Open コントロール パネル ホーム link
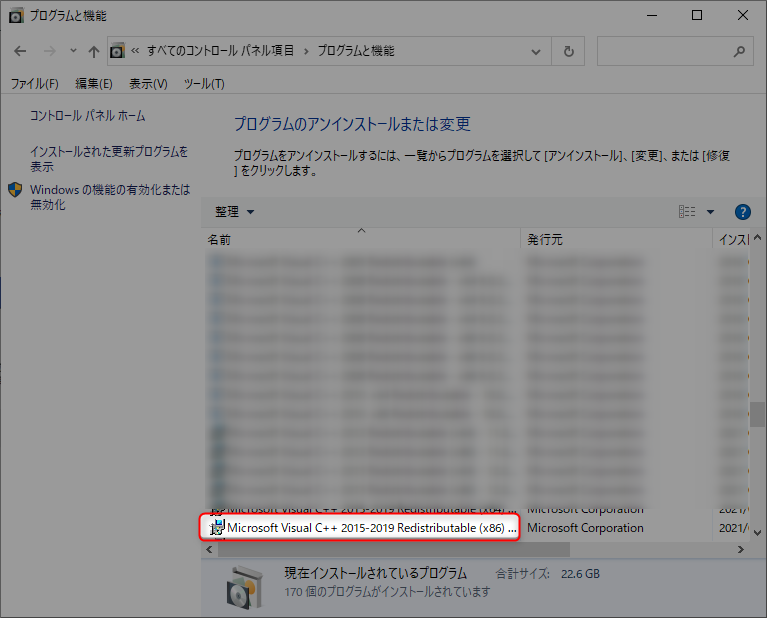This screenshot has height=618, width=767. pos(88,116)
